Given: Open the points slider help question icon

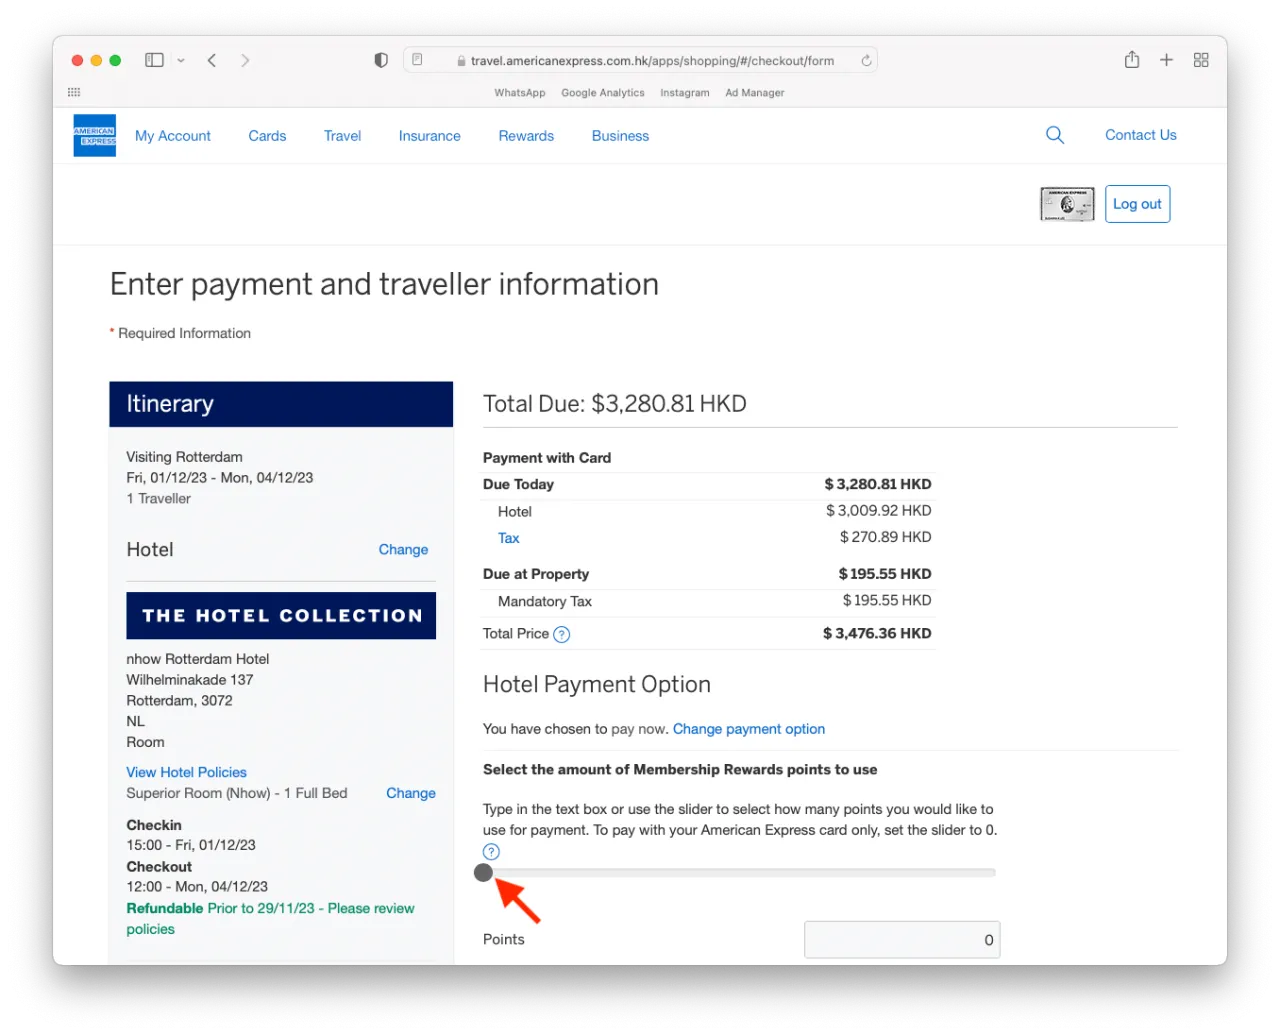Looking at the screenshot, I should pyautogui.click(x=491, y=852).
